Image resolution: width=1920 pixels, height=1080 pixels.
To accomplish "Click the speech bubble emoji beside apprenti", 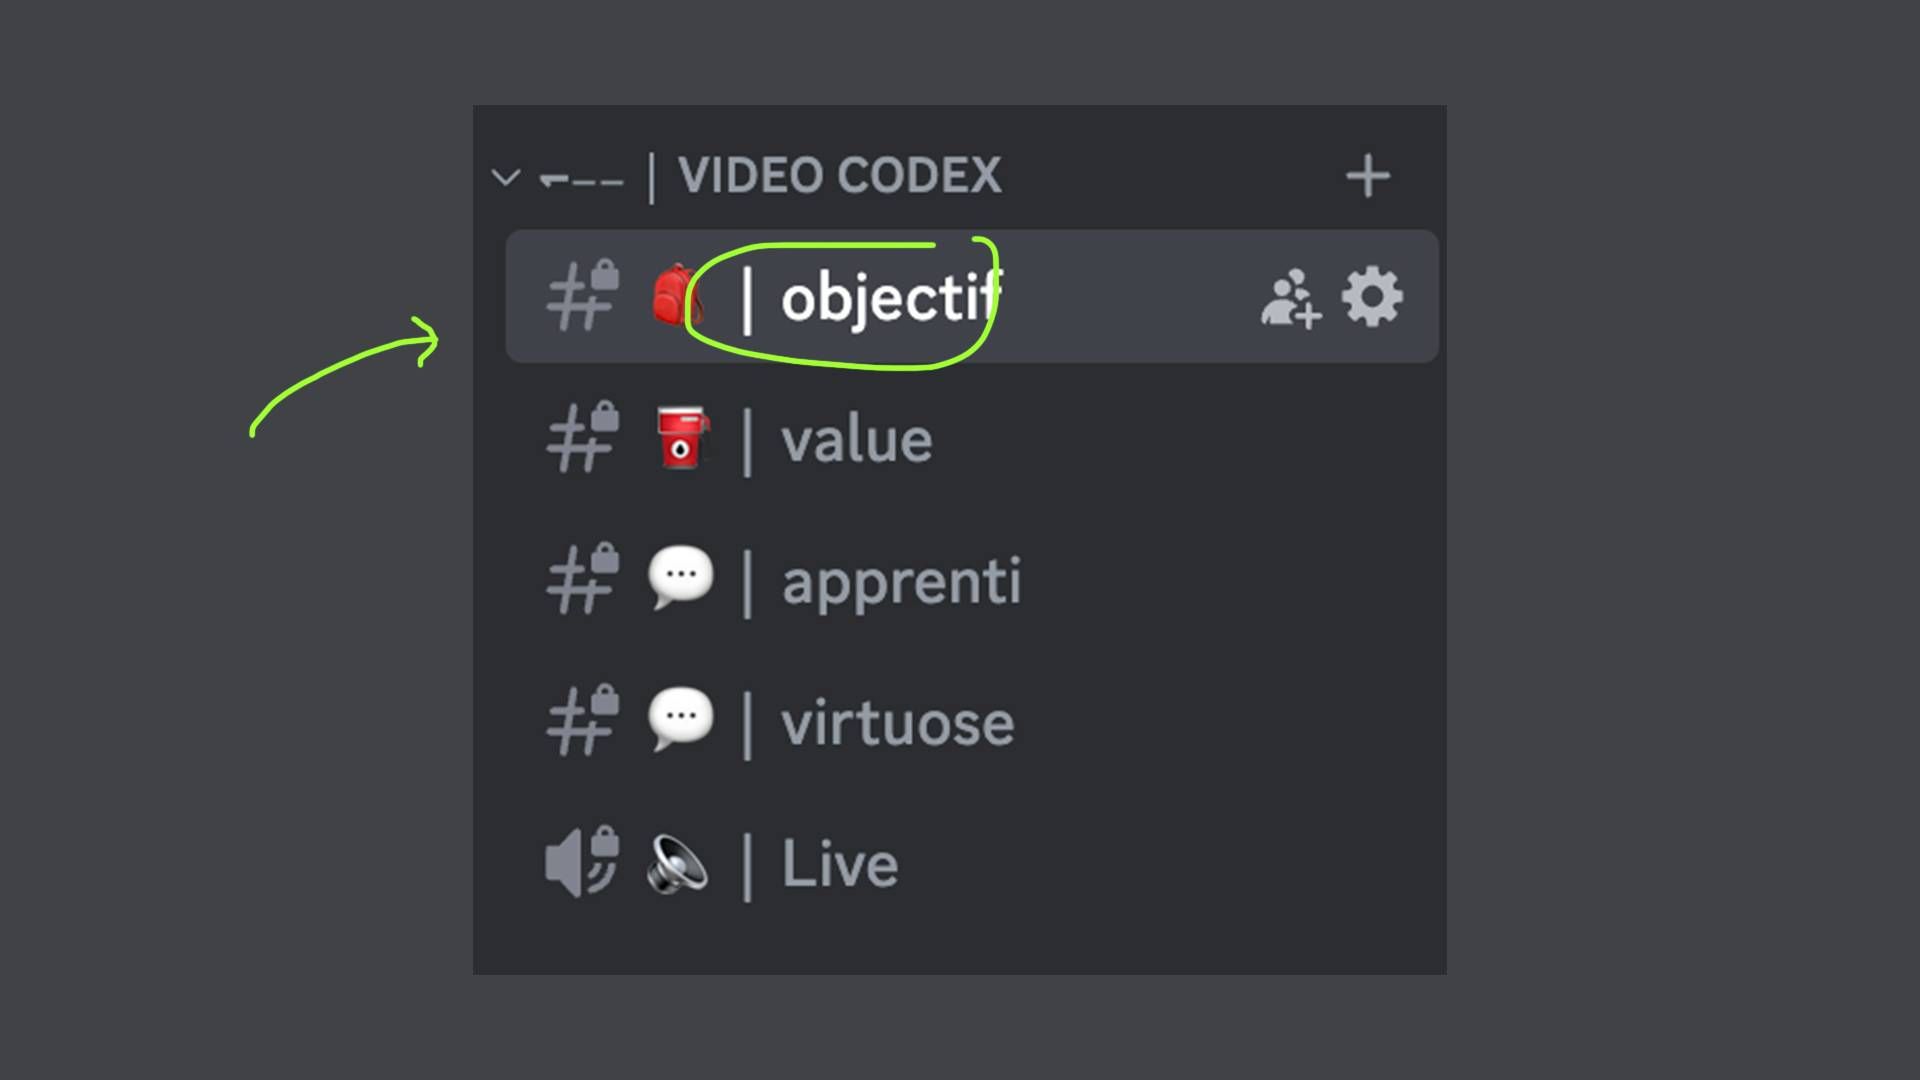I will 680,578.
